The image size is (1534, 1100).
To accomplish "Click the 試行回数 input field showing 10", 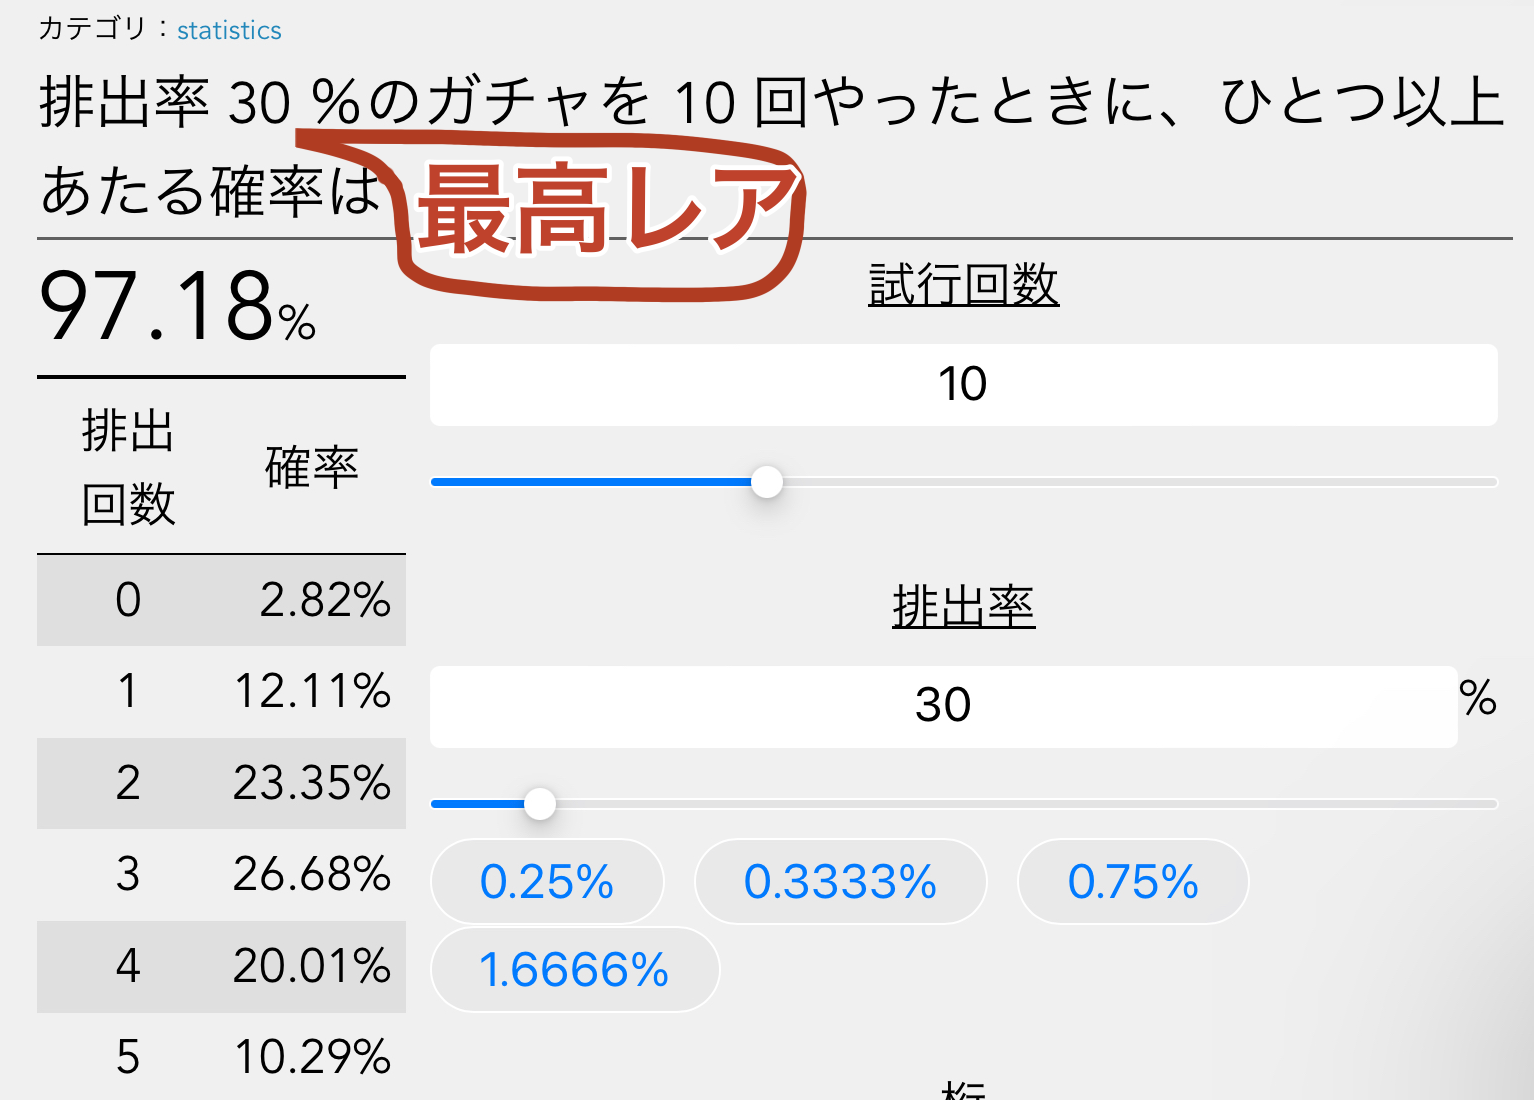I will tap(963, 385).
